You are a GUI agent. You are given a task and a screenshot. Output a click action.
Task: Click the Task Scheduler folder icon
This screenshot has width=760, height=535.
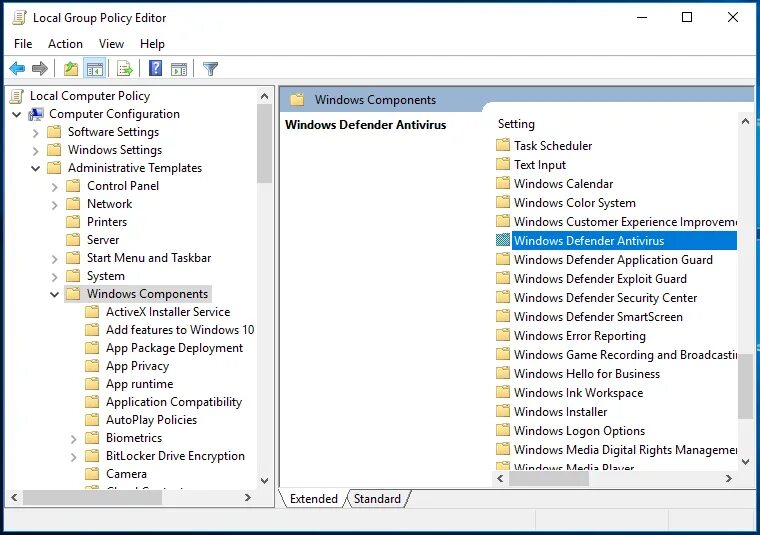tap(503, 145)
